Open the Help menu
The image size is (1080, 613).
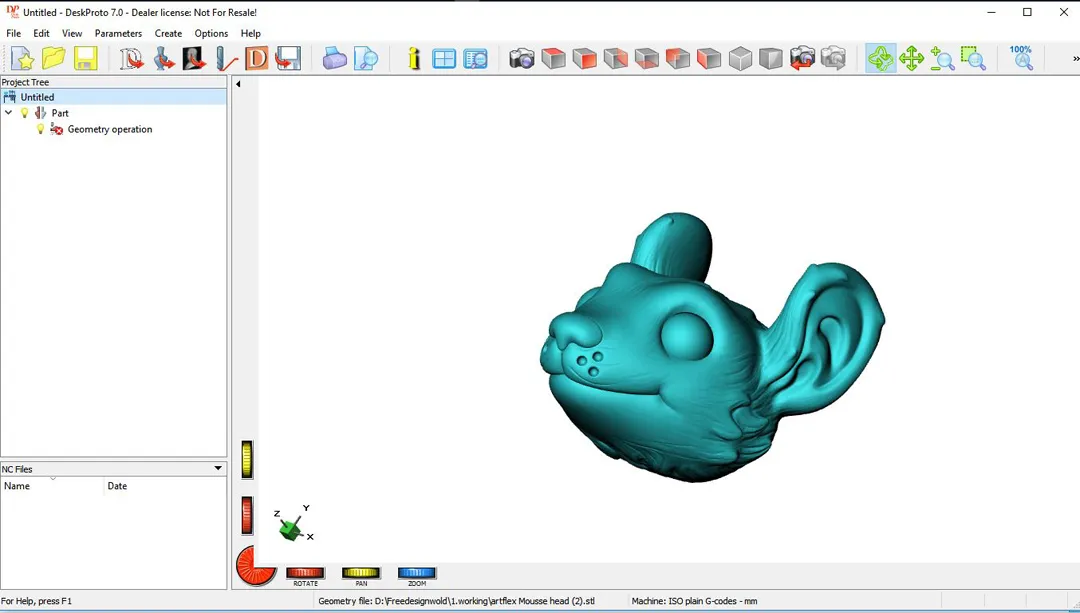tap(251, 33)
